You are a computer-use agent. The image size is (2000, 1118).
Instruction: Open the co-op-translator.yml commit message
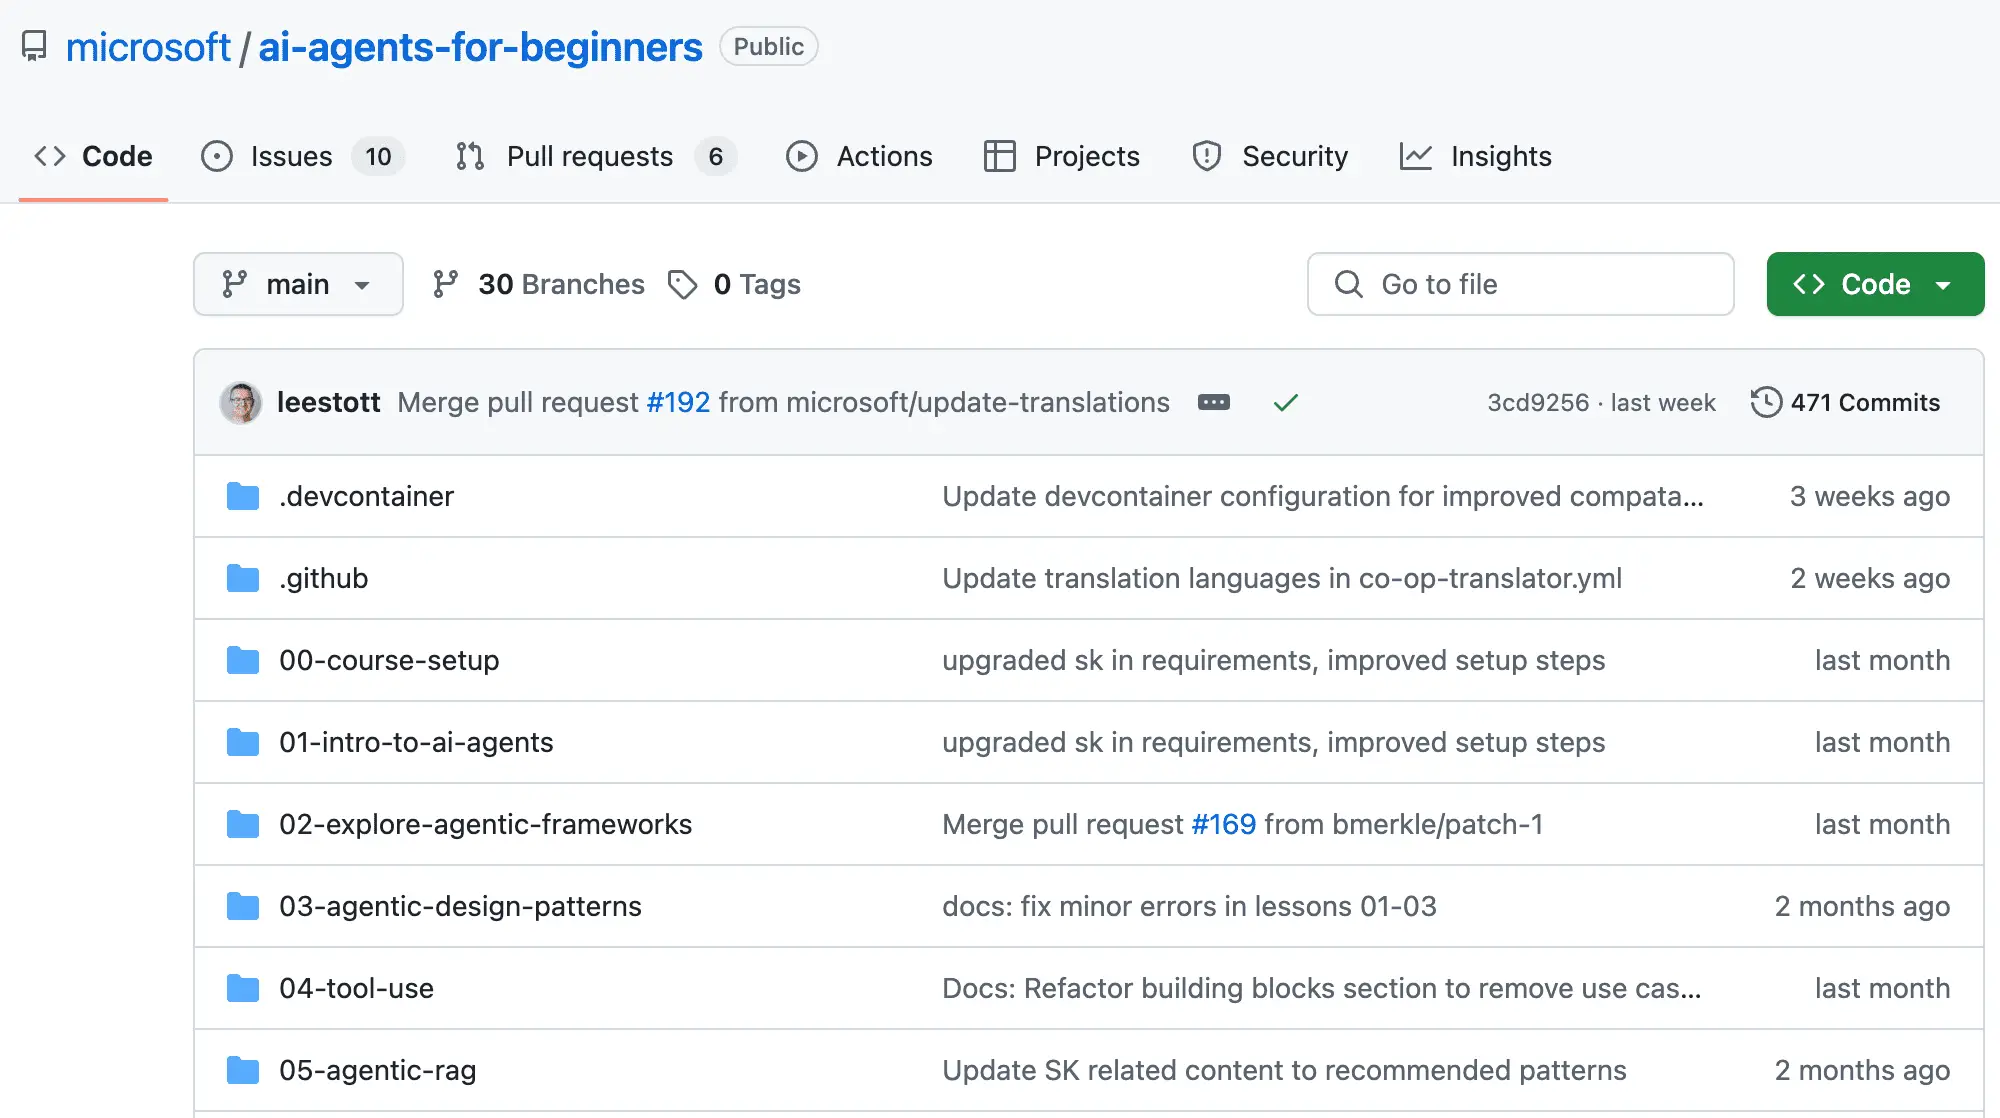1282,578
